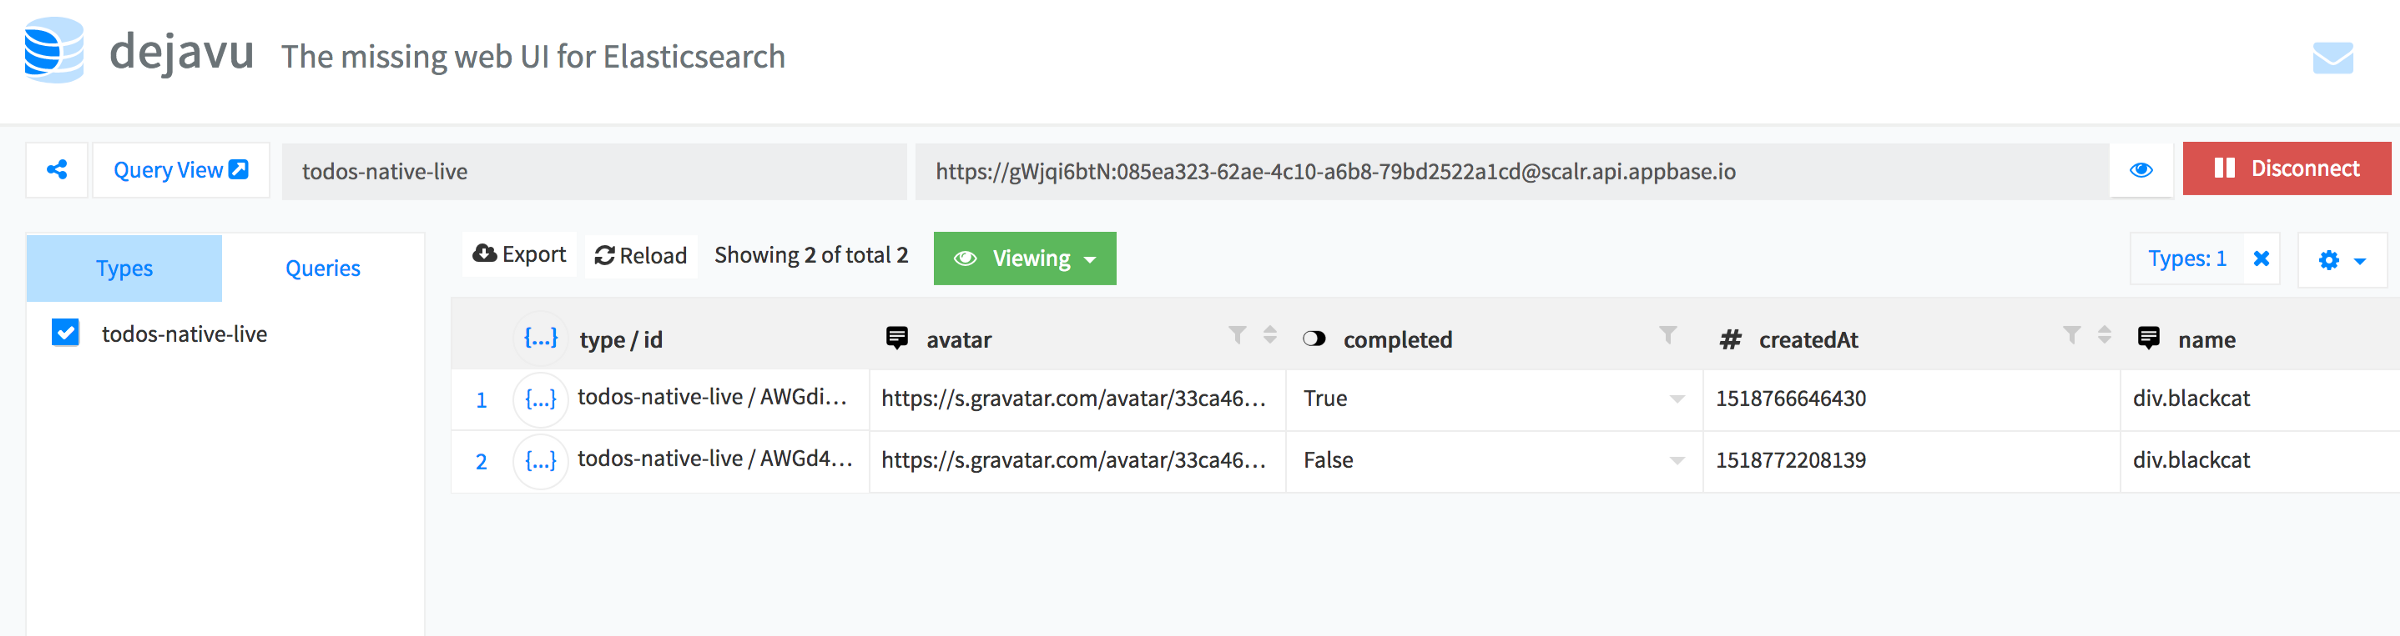Viewport: 2400px width, 636px height.
Task: Open completed dropdown for False row
Action: coord(1677,461)
